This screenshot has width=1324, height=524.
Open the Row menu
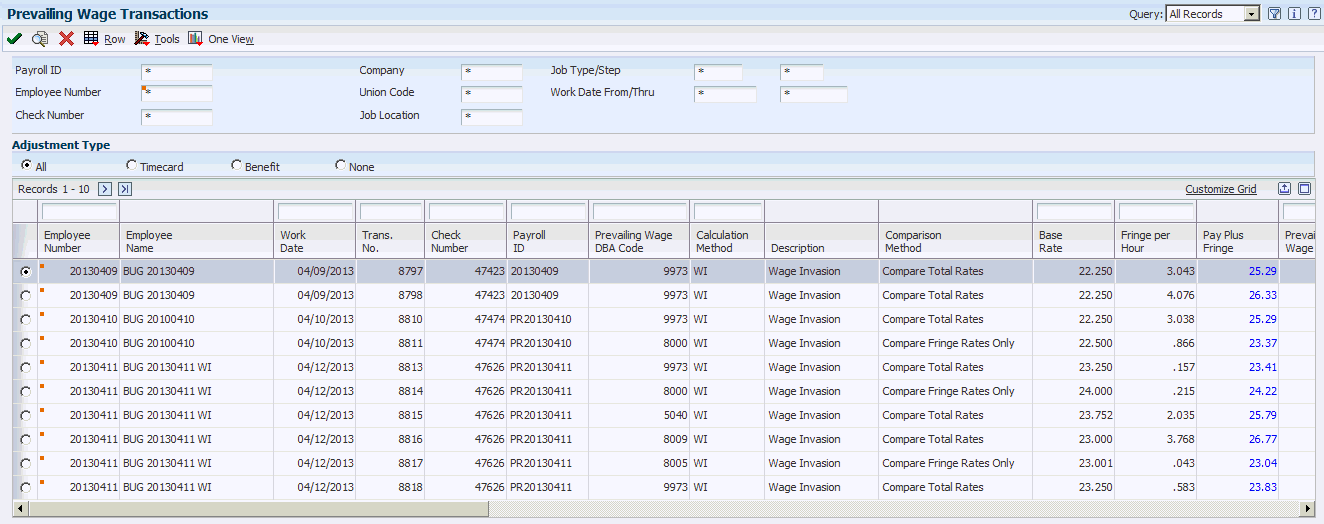pos(104,39)
